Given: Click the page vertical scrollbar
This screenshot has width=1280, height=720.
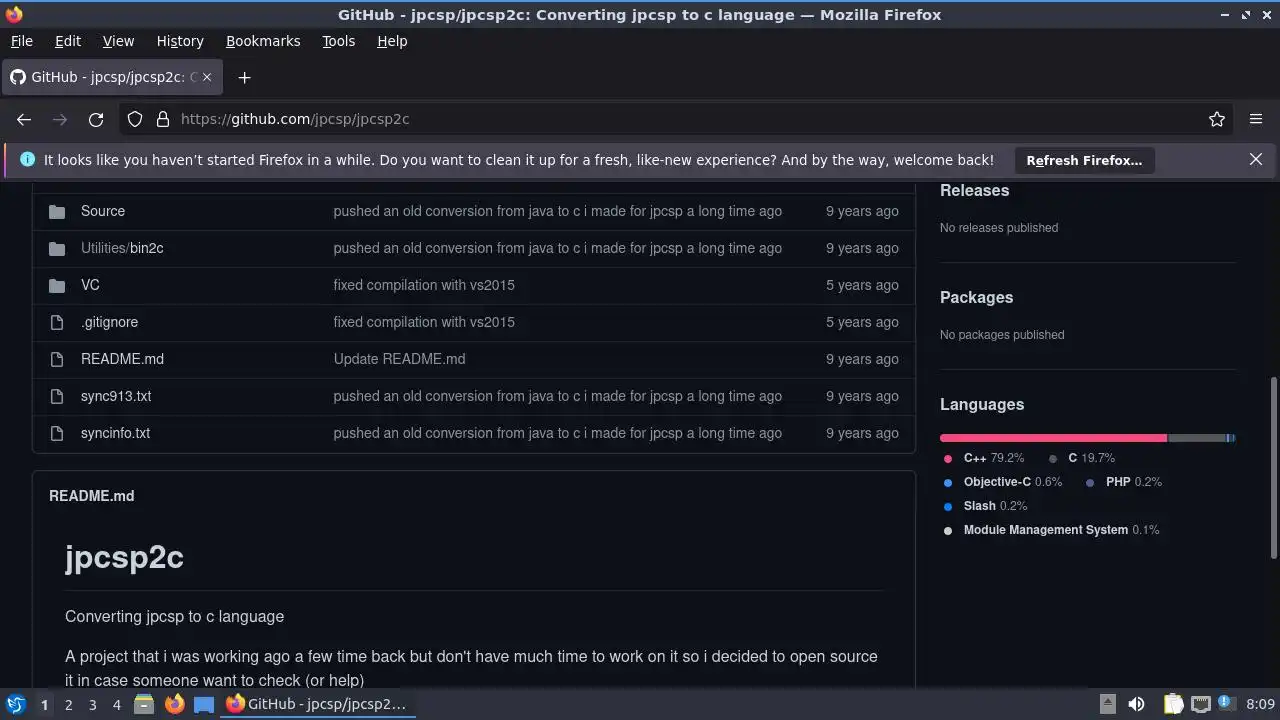Looking at the screenshot, I should (x=1273, y=467).
